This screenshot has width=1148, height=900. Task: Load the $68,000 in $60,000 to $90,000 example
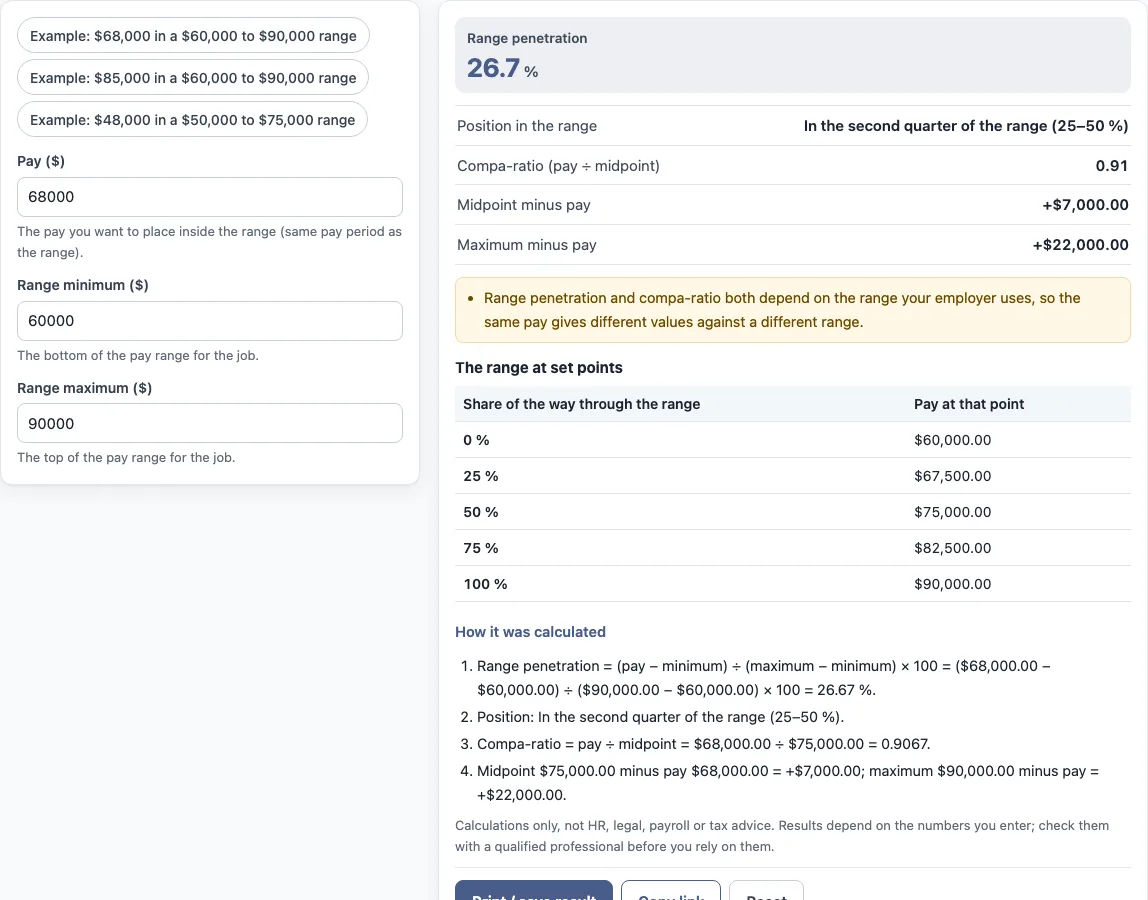(x=193, y=36)
